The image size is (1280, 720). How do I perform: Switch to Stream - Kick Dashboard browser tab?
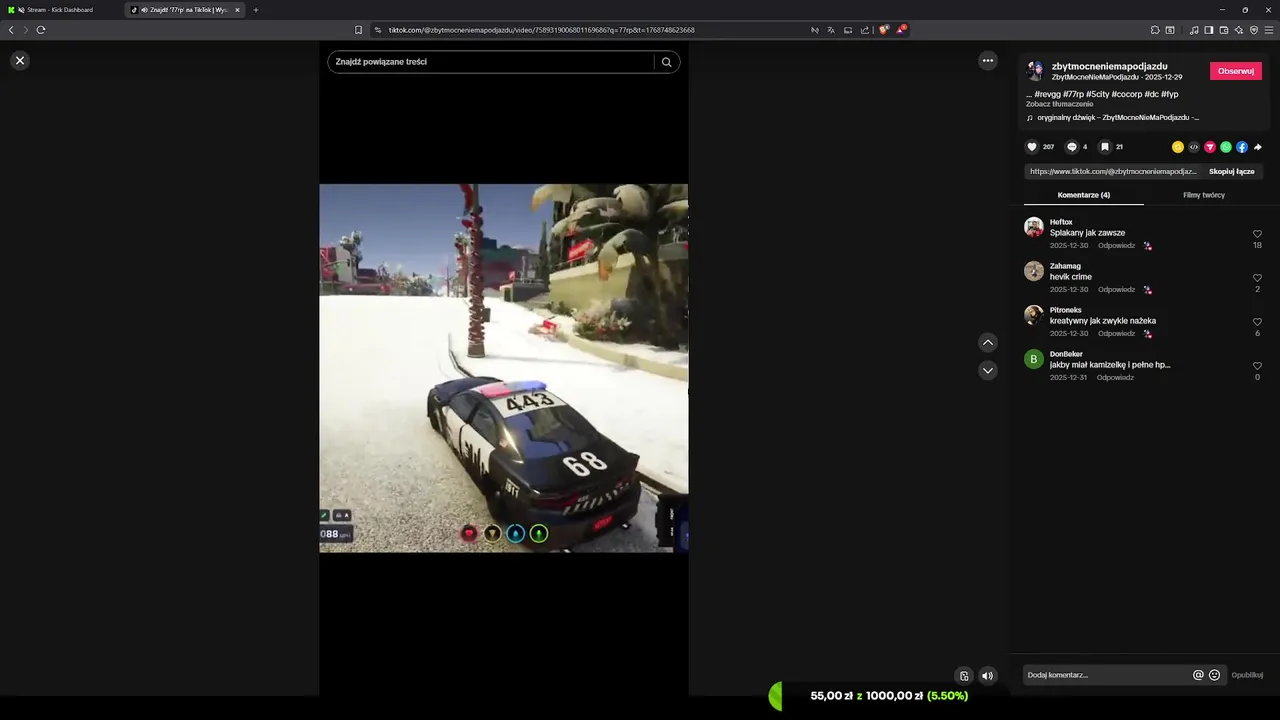click(60, 10)
